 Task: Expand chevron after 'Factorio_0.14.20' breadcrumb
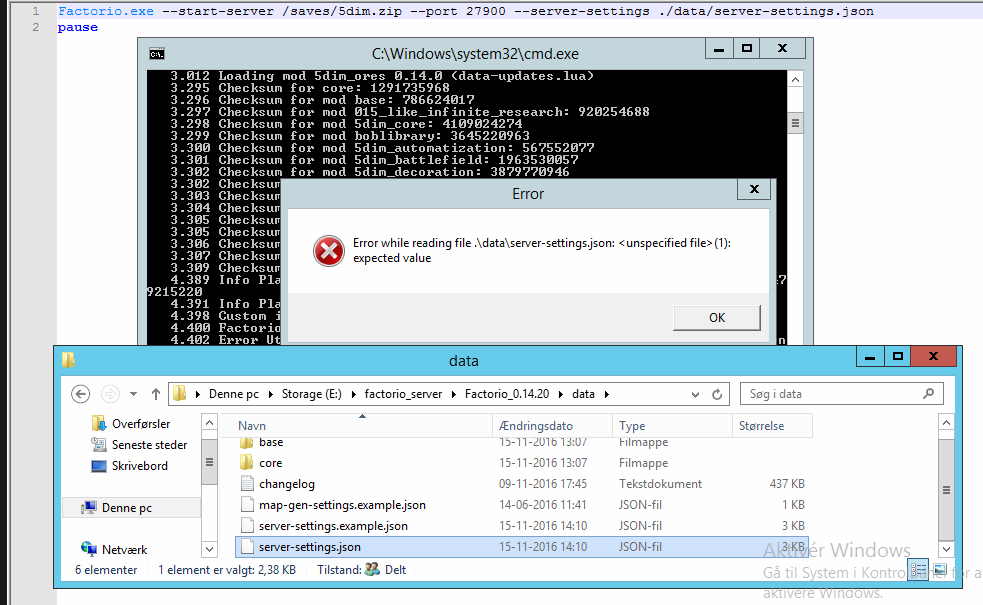coord(560,394)
